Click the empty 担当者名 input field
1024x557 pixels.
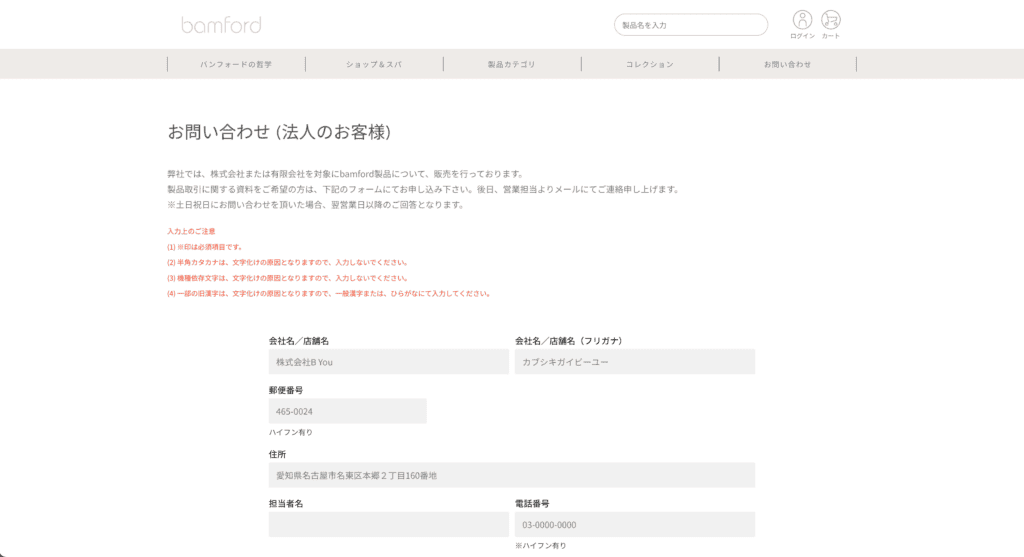tap(389, 524)
